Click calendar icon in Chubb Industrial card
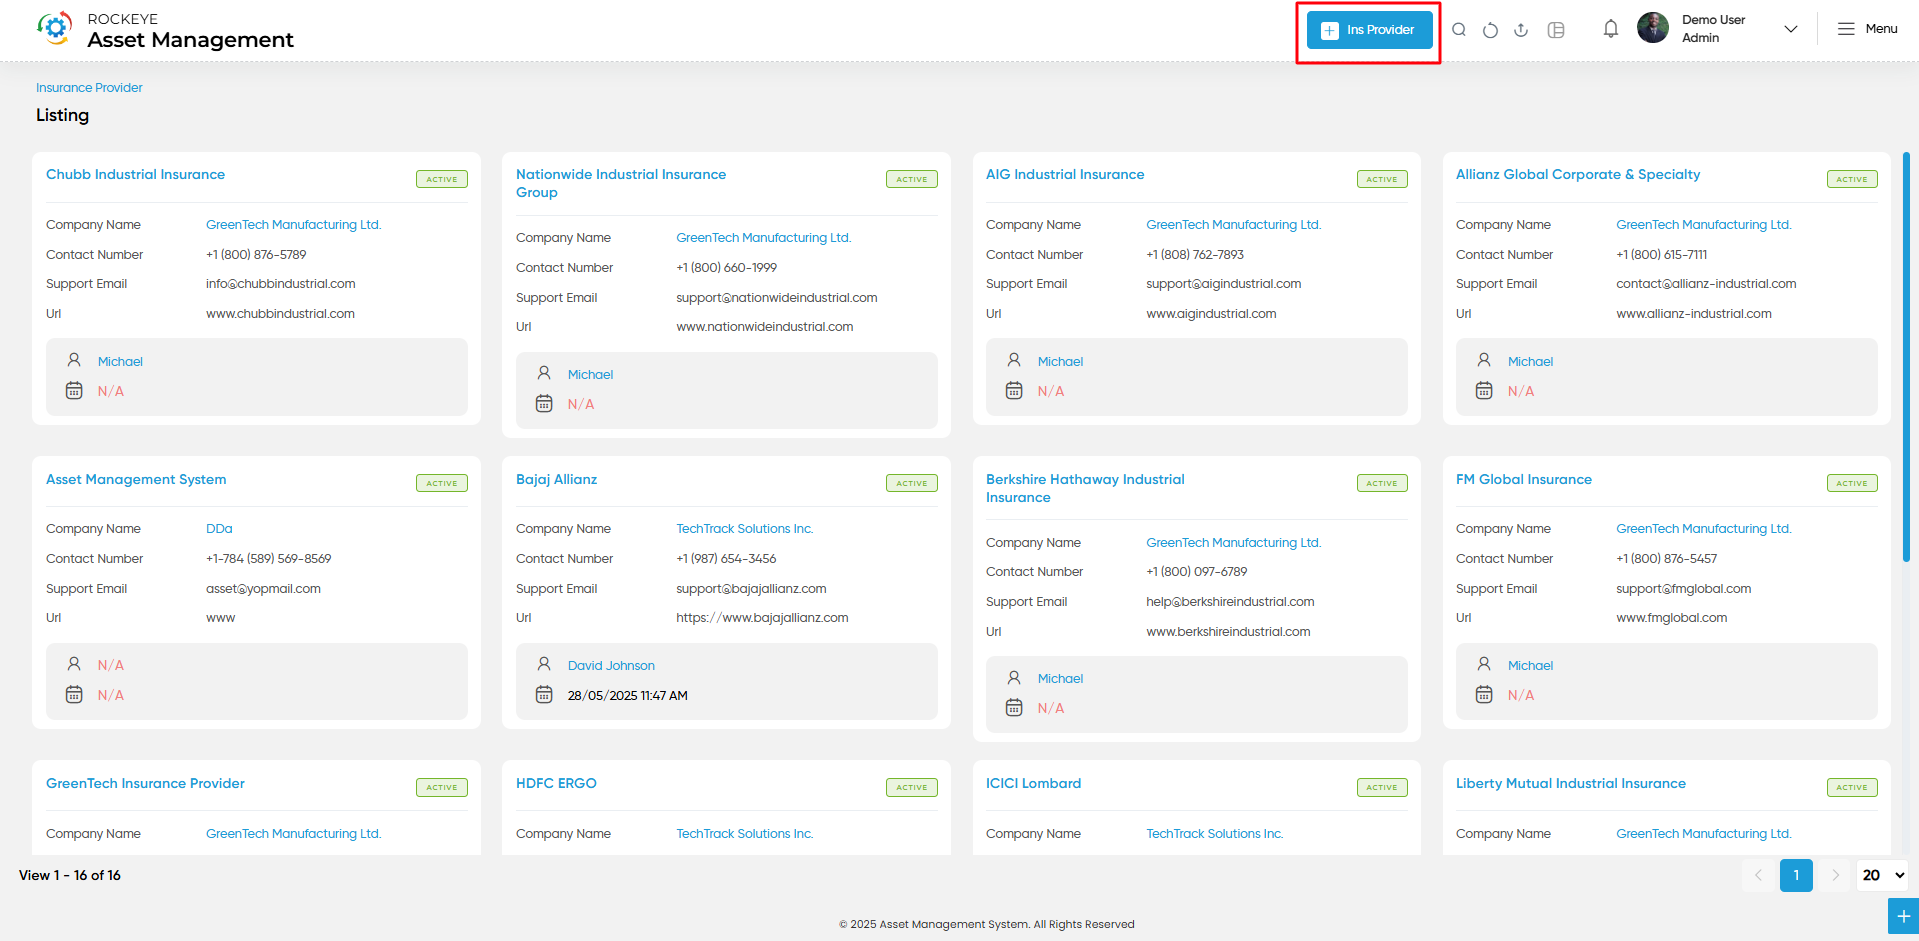The width and height of the screenshot is (1919, 941). [x=74, y=390]
